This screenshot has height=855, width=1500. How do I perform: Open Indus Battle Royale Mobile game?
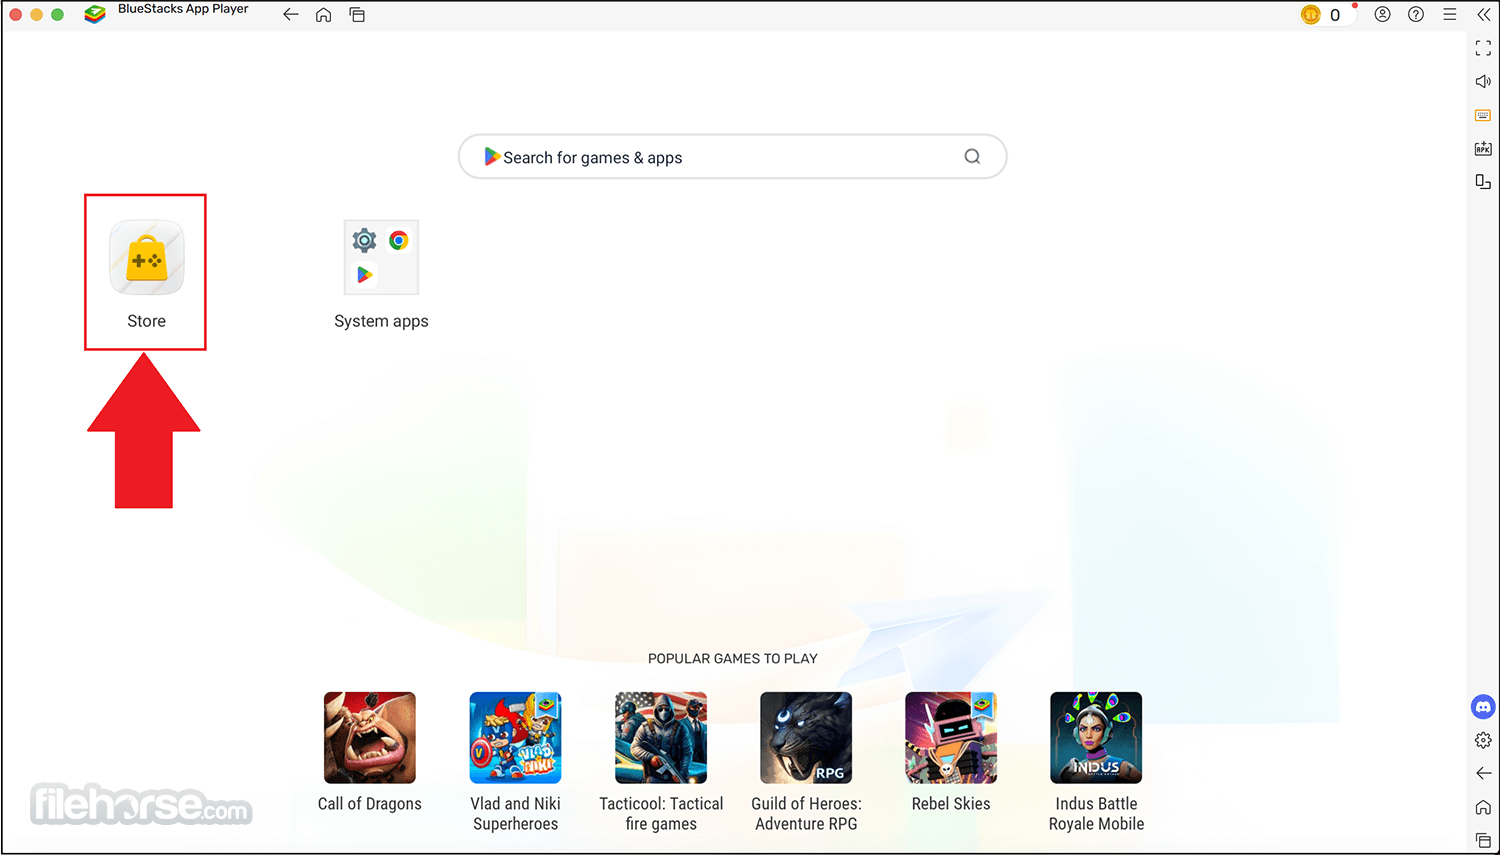tap(1096, 738)
